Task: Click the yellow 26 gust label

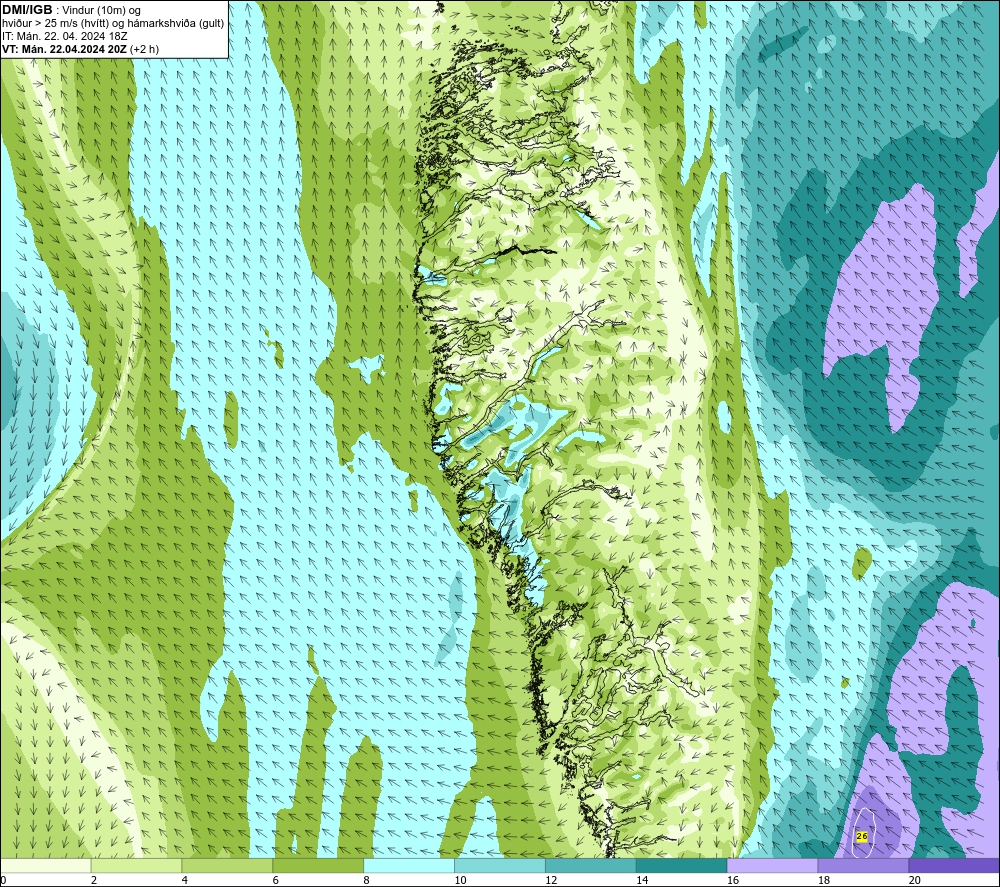Action: 862,836
